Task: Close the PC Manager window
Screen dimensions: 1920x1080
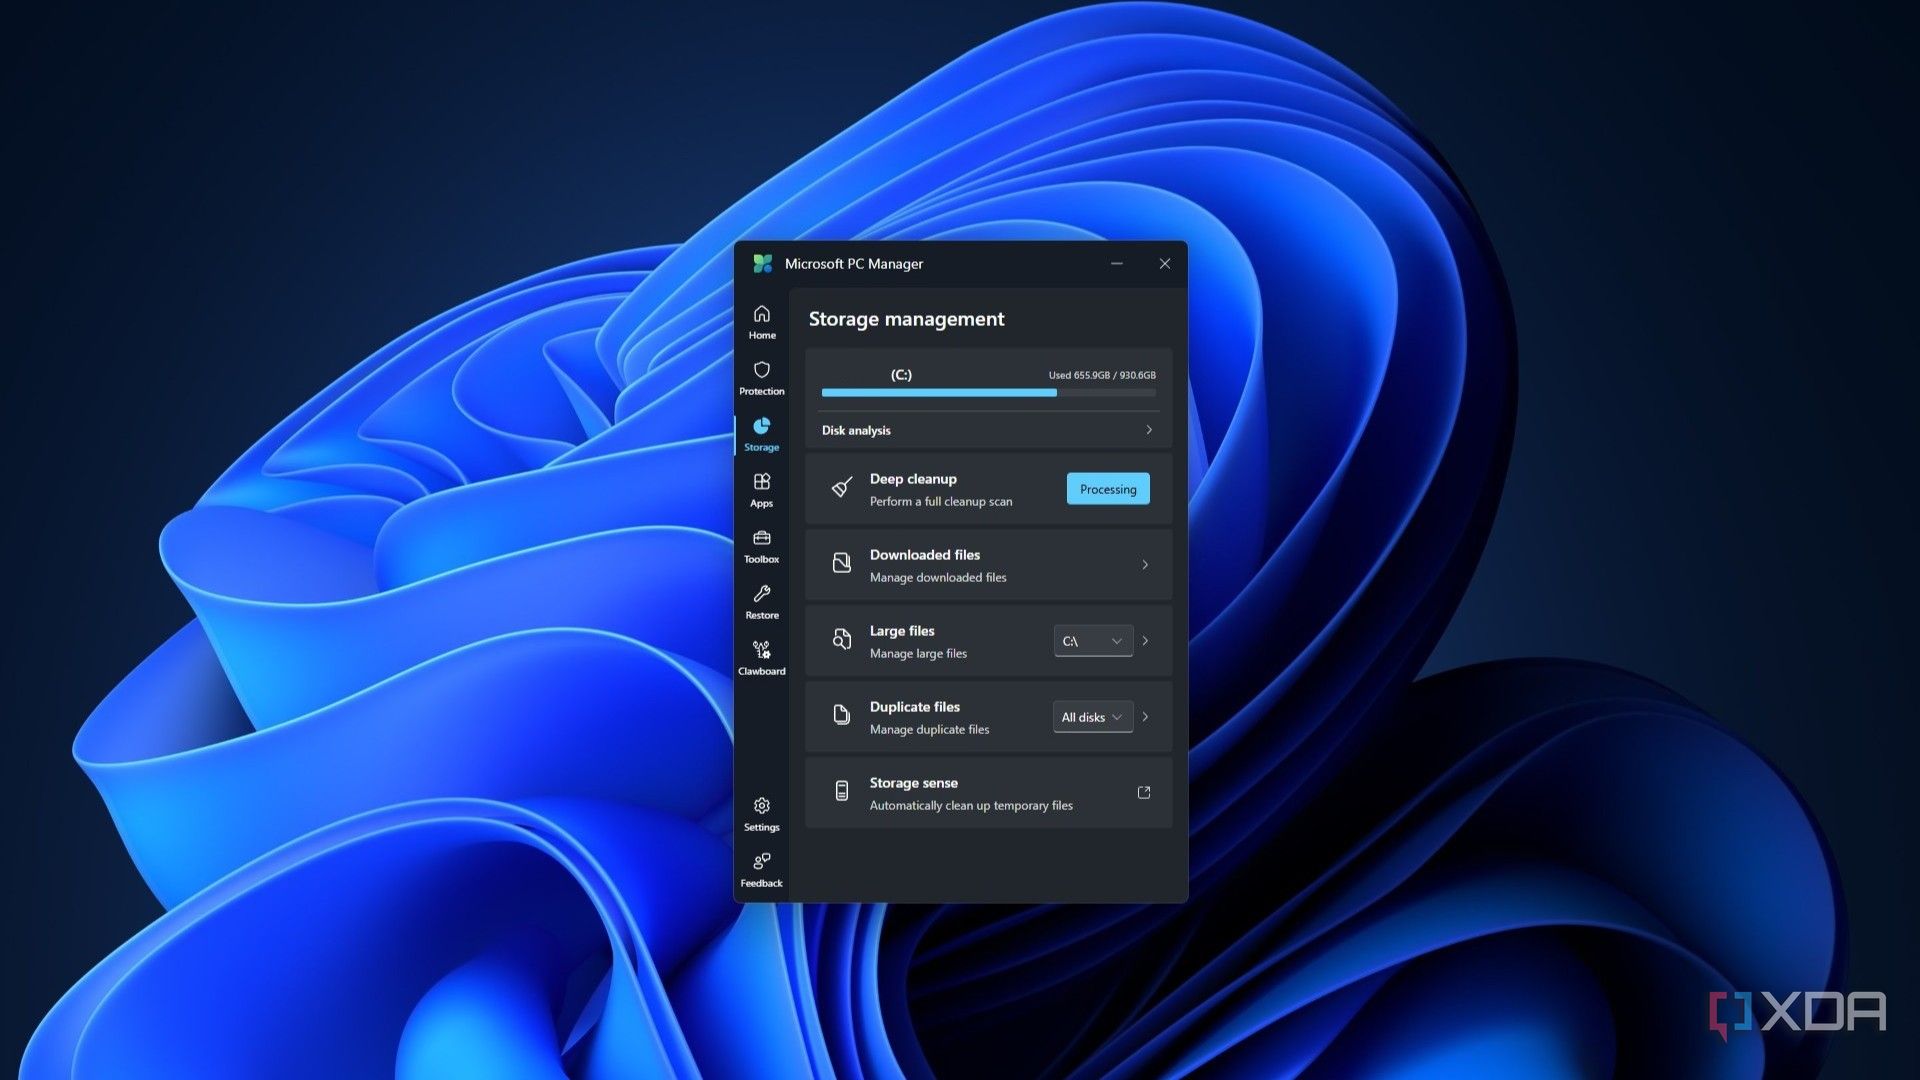Action: point(1165,264)
